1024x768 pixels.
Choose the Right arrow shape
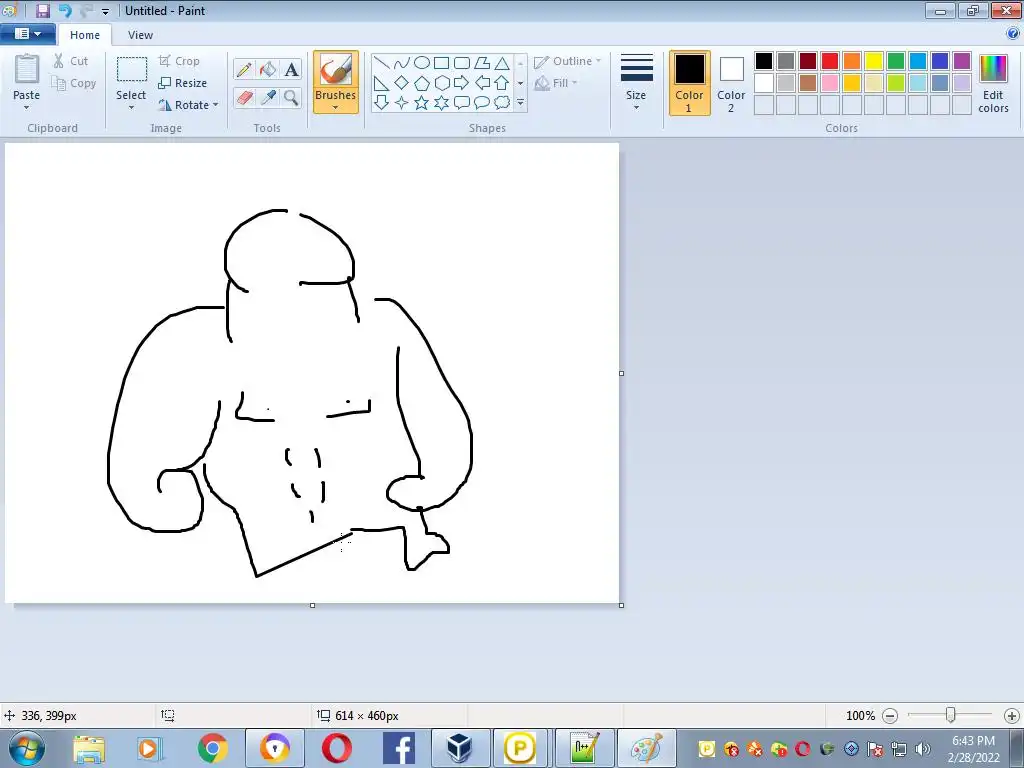pyautogui.click(x=462, y=83)
